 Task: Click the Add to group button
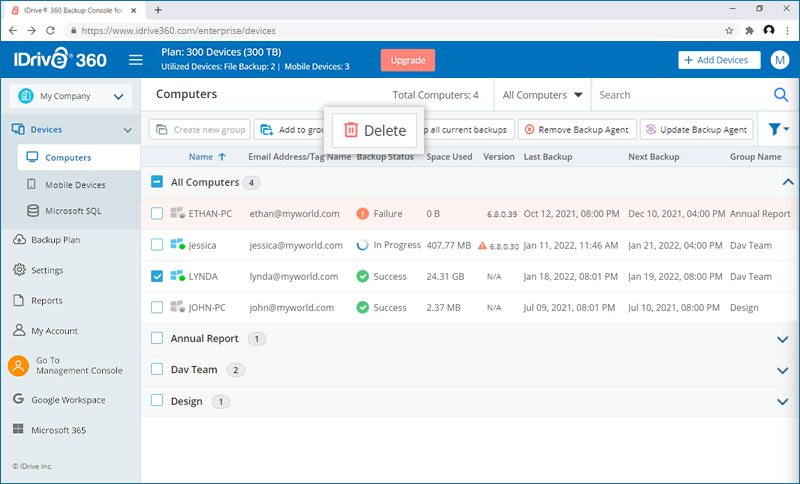(289, 130)
